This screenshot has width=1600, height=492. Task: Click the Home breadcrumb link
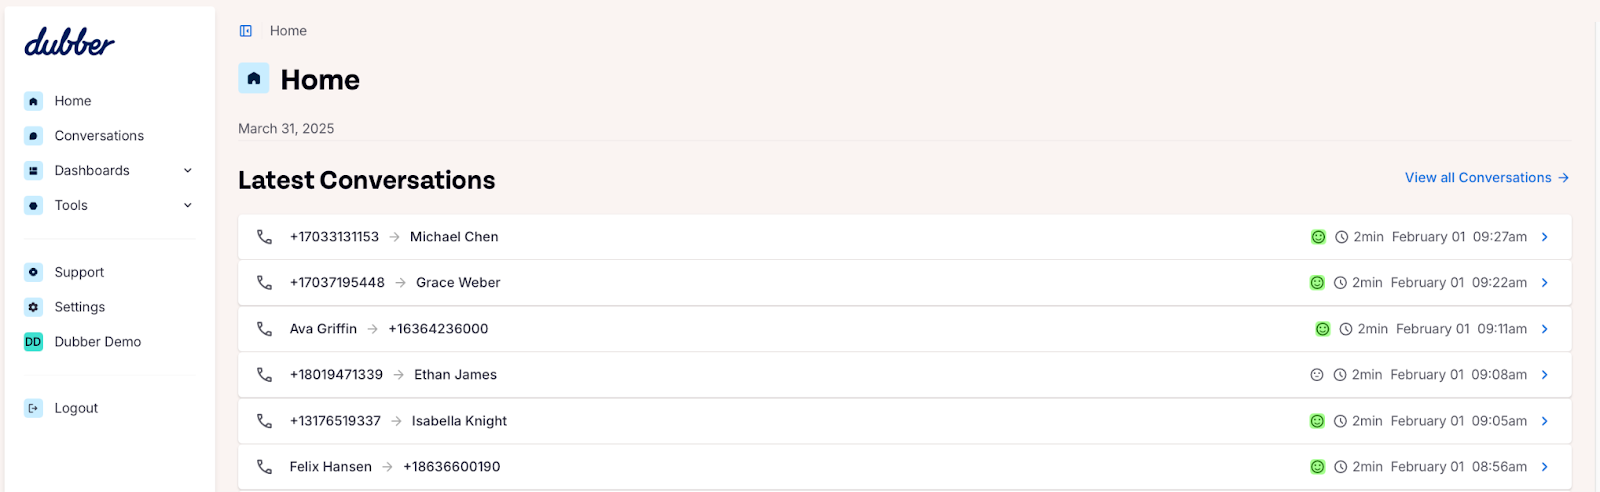click(288, 31)
